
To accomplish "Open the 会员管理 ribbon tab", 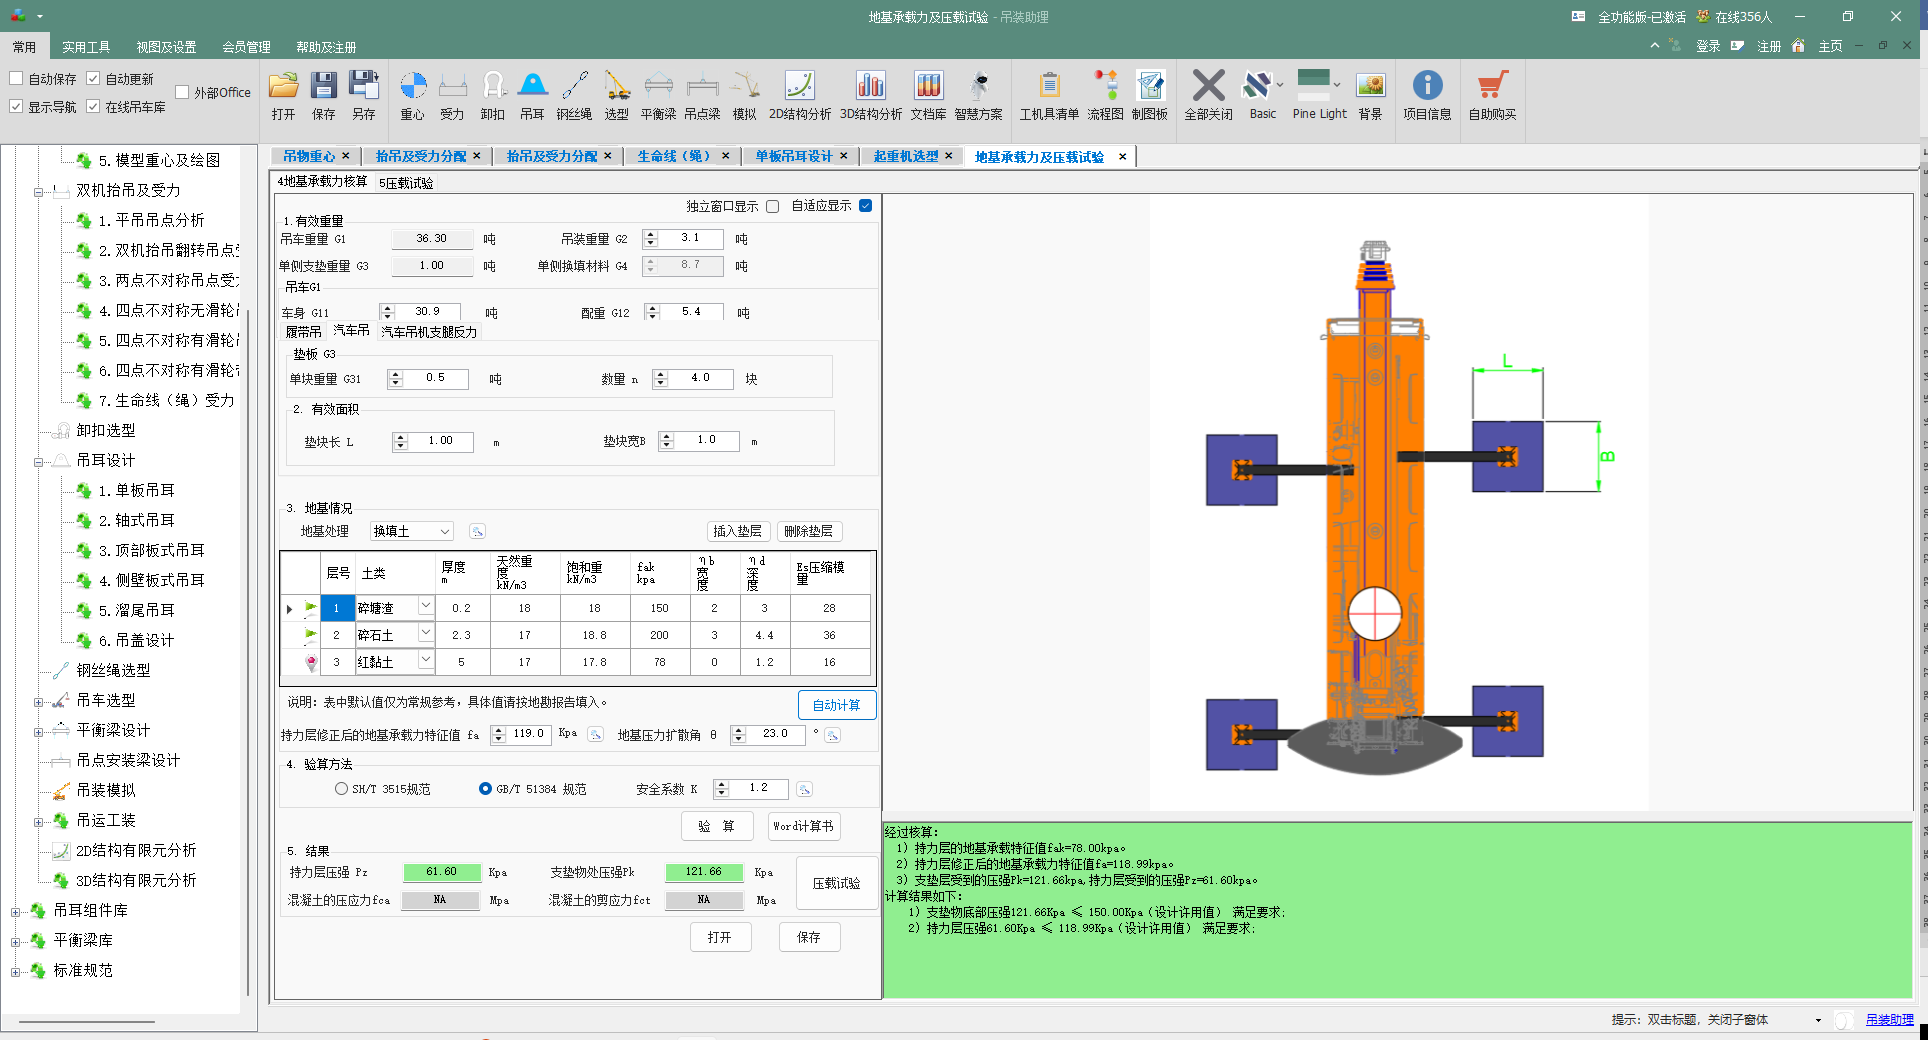I will click(x=246, y=47).
